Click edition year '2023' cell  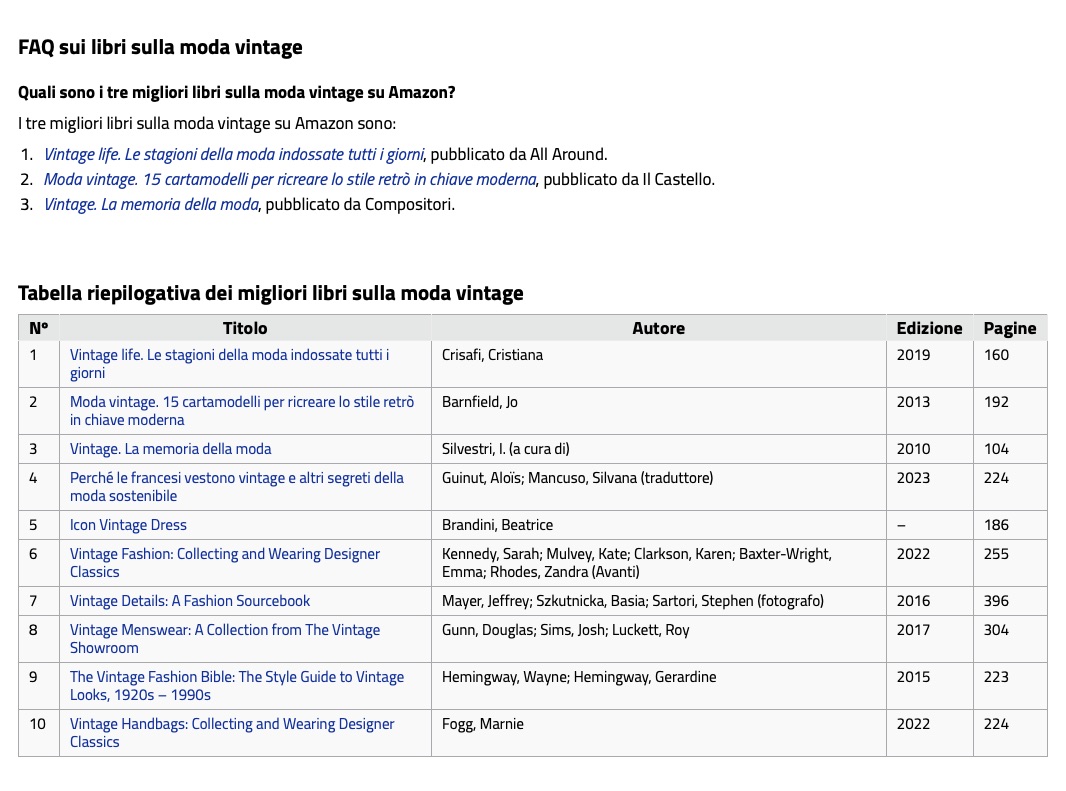pyautogui.click(x=929, y=487)
